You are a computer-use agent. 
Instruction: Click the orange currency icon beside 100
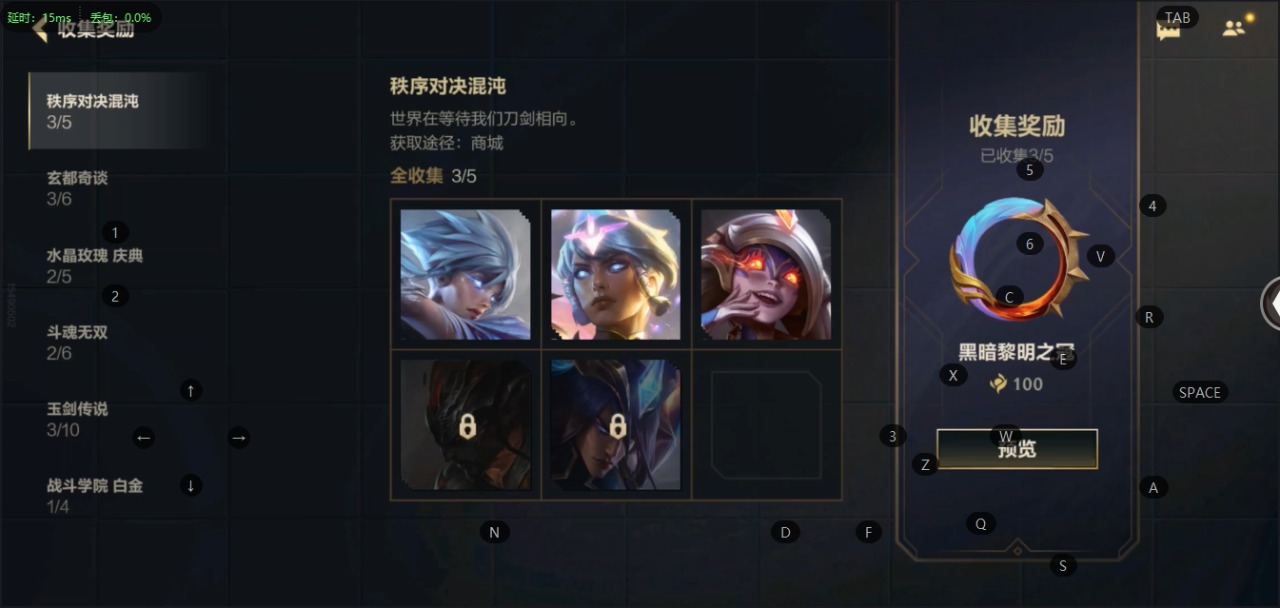(x=998, y=383)
